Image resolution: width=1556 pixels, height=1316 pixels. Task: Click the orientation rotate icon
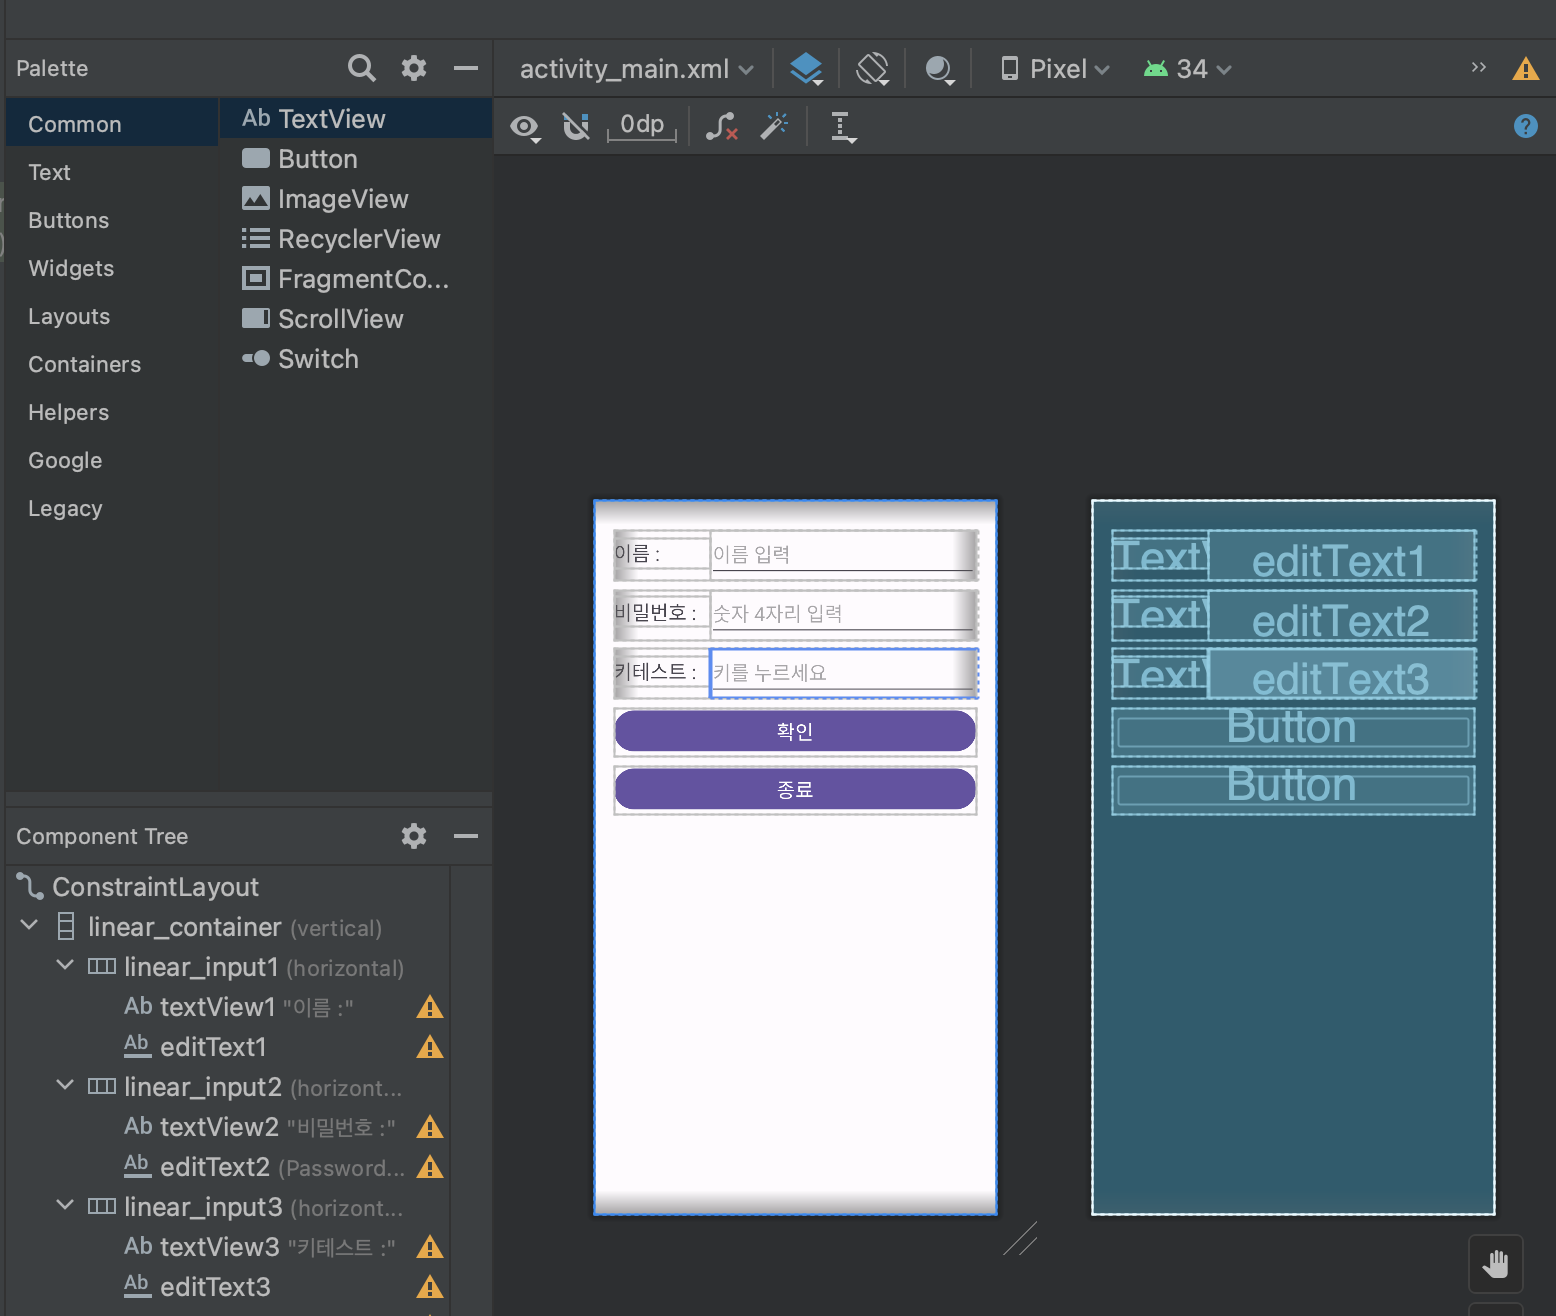pyautogui.click(x=872, y=68)
